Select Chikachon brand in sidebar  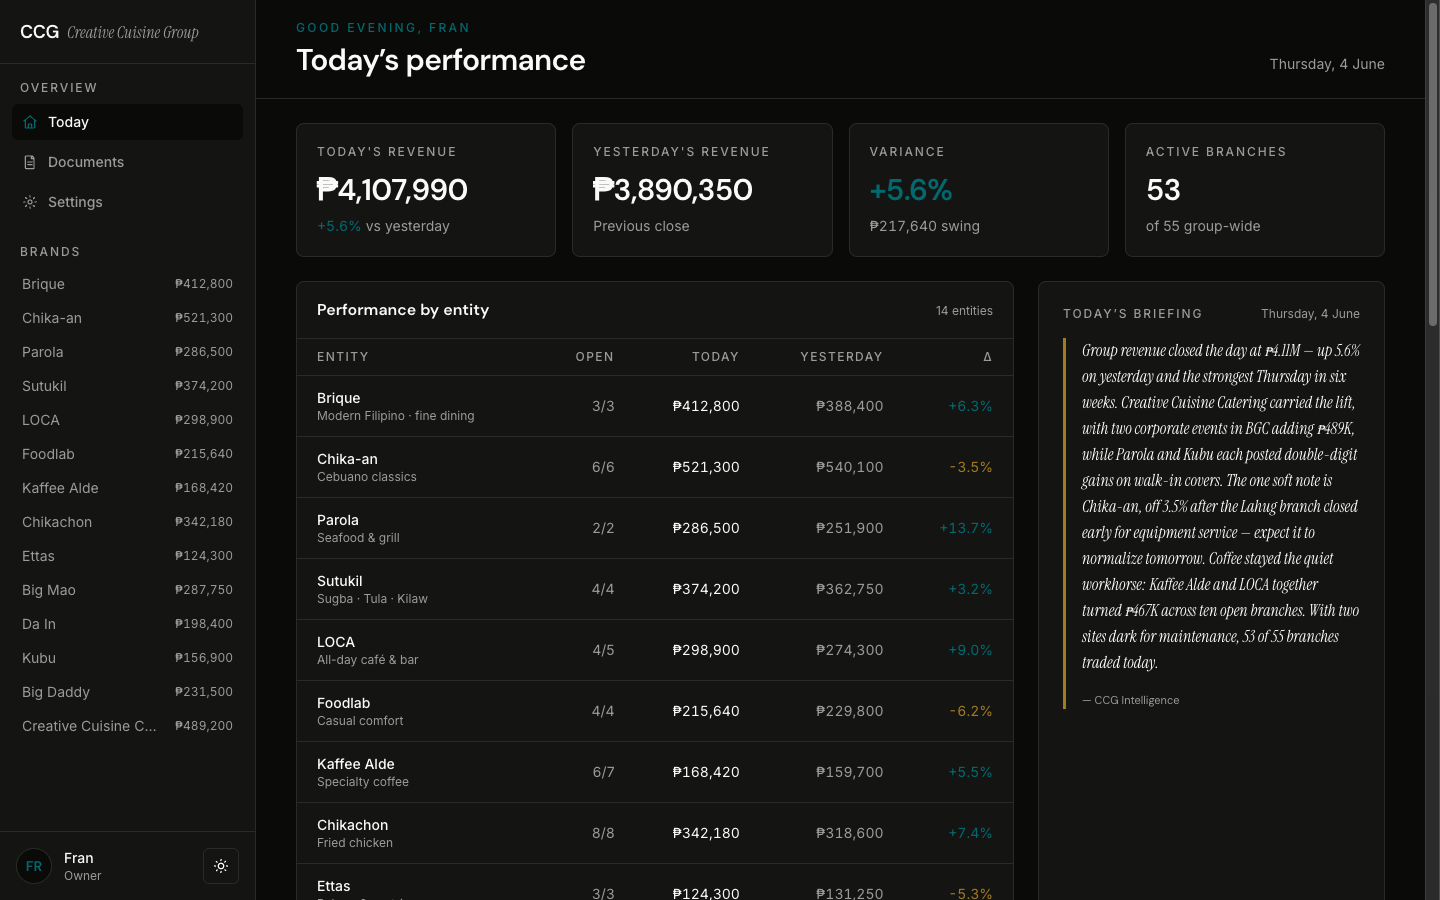(x=127, y=522)
